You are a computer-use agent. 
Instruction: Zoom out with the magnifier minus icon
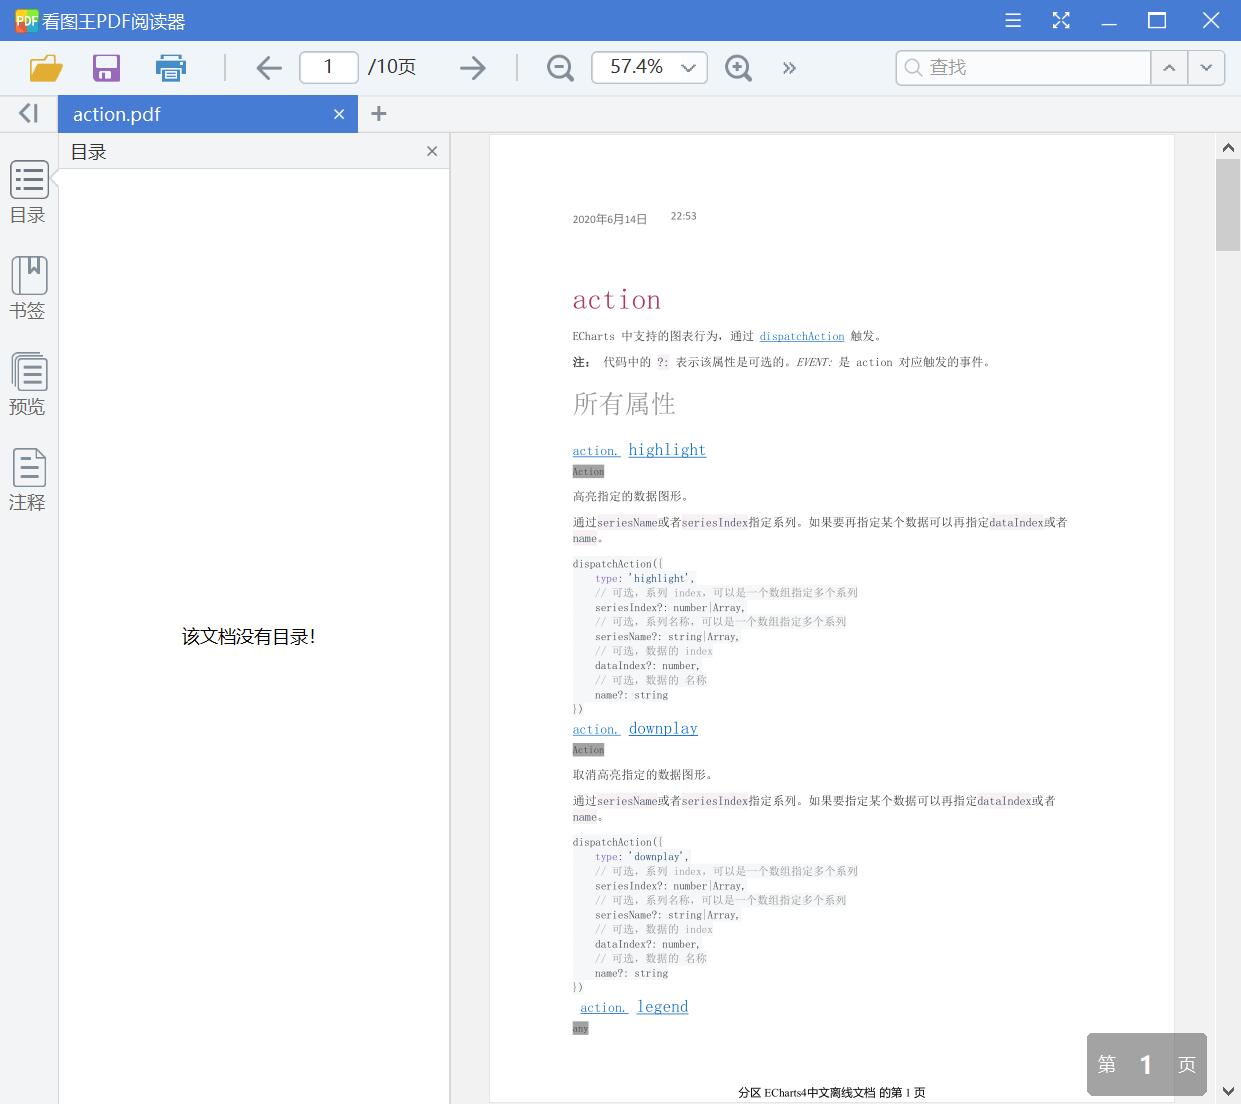click(x=559, y=67)
